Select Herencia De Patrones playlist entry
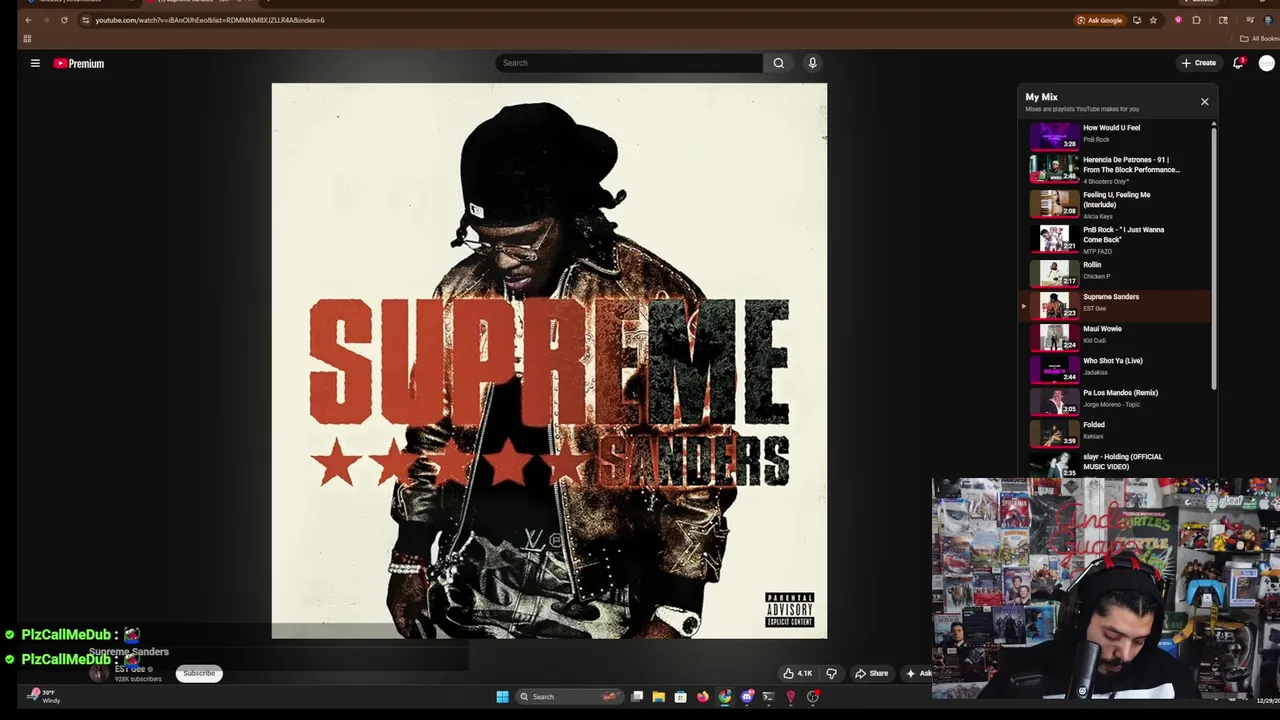This screenshot has height=720, width=1280. pos(1117,169)
